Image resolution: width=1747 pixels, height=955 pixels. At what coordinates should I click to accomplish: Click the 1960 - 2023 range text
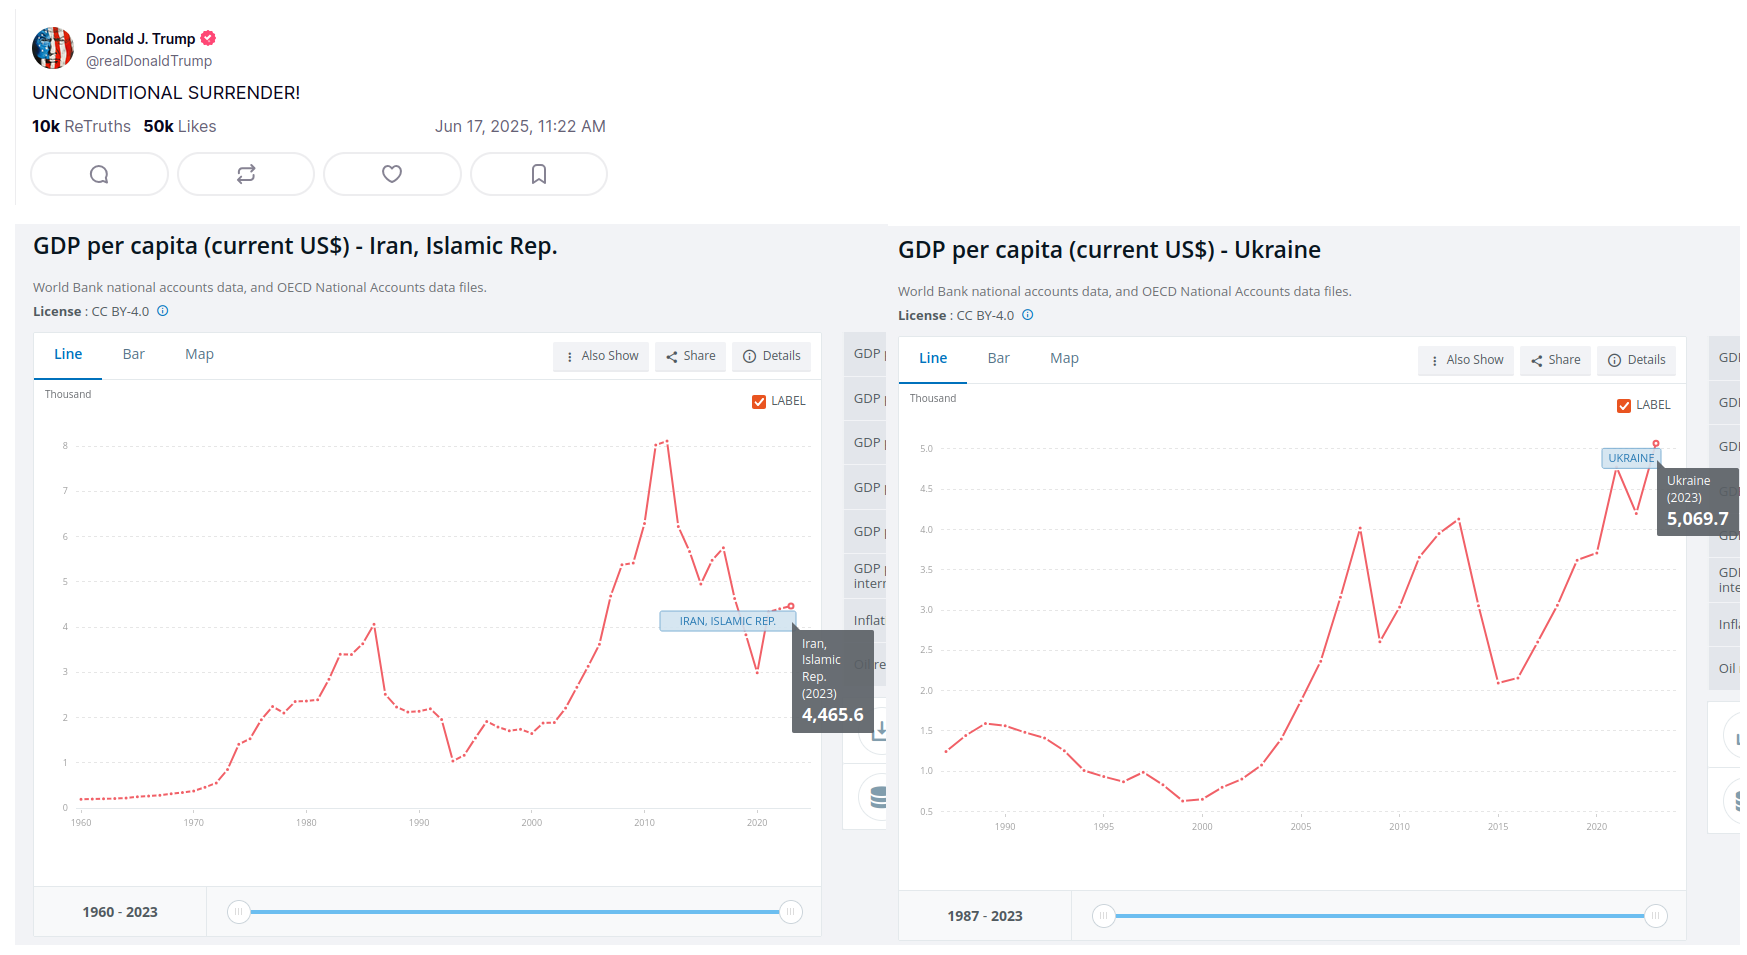point(120,912)
